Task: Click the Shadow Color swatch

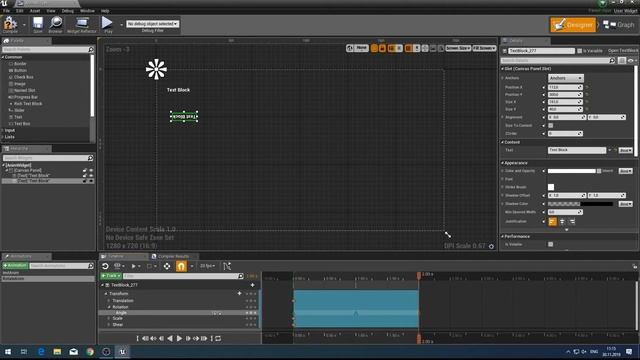Action: click(x=580, y=204)
